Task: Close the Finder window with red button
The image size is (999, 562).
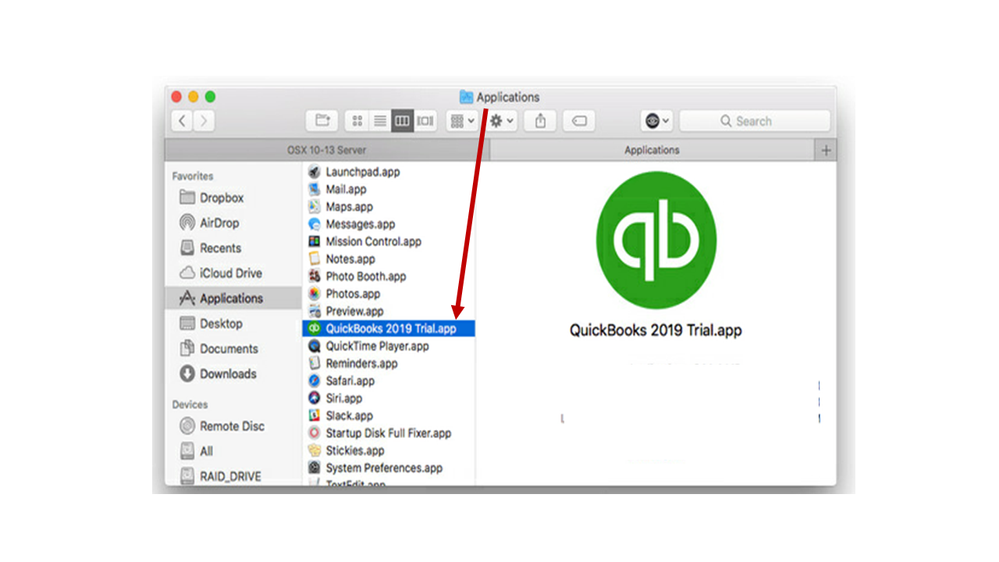Action: pyautogui.click(x=176, y=97)
